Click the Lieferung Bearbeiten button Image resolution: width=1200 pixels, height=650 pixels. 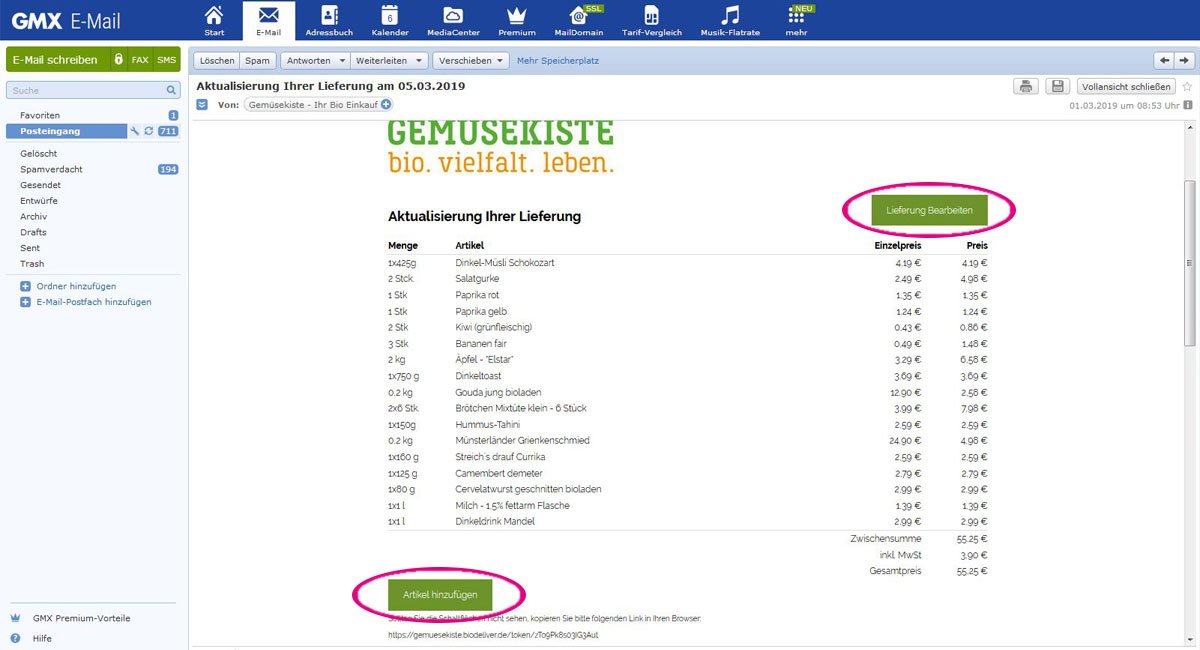coord(929,210)
